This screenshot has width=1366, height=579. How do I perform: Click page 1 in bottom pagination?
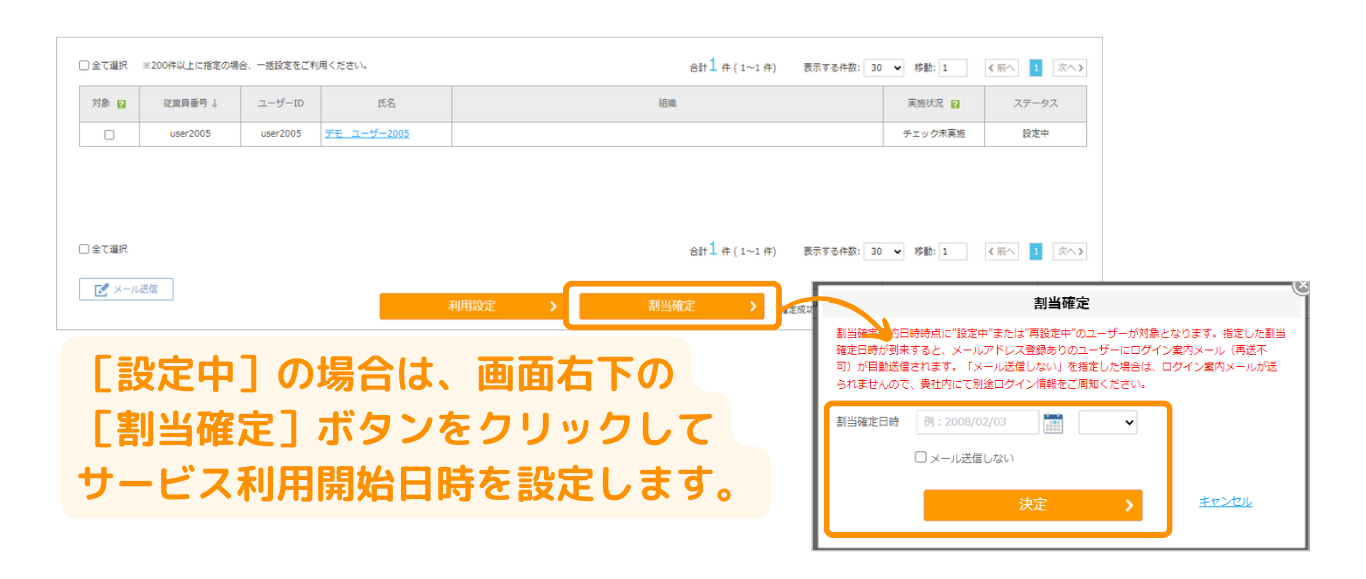pyautogui.click(x=1036, y=252)
